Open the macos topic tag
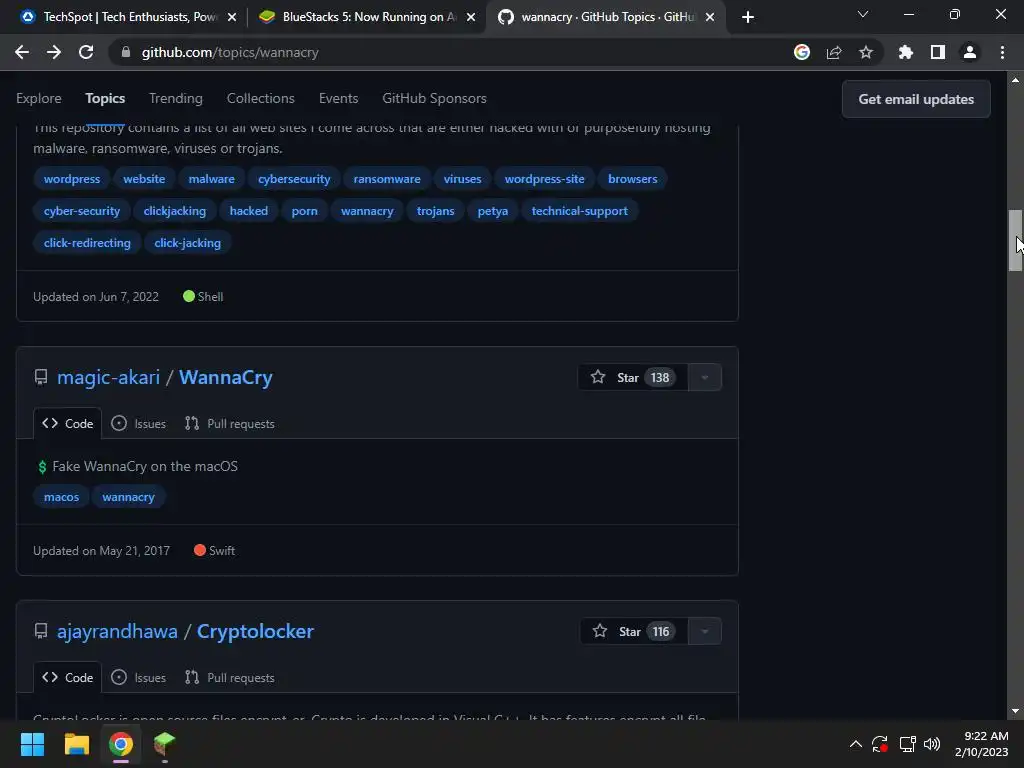The height and width of the screenshot is (768, 1024). point(61,497)
